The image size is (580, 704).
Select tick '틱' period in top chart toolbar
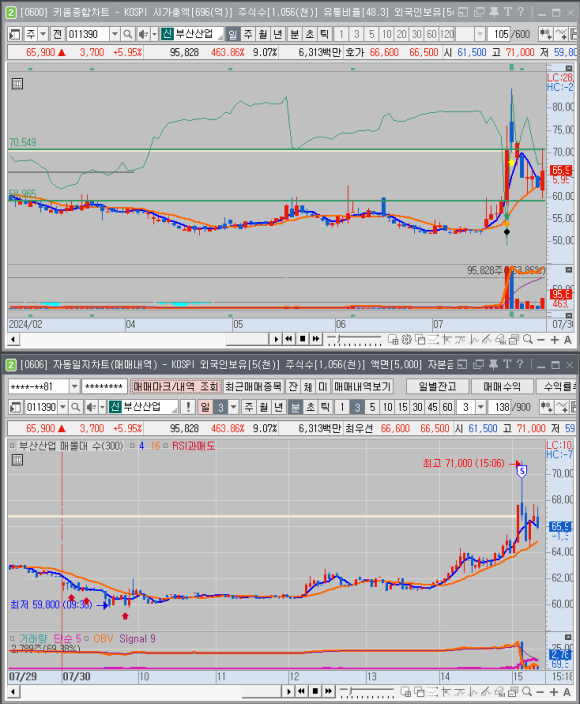pos(325,34)
